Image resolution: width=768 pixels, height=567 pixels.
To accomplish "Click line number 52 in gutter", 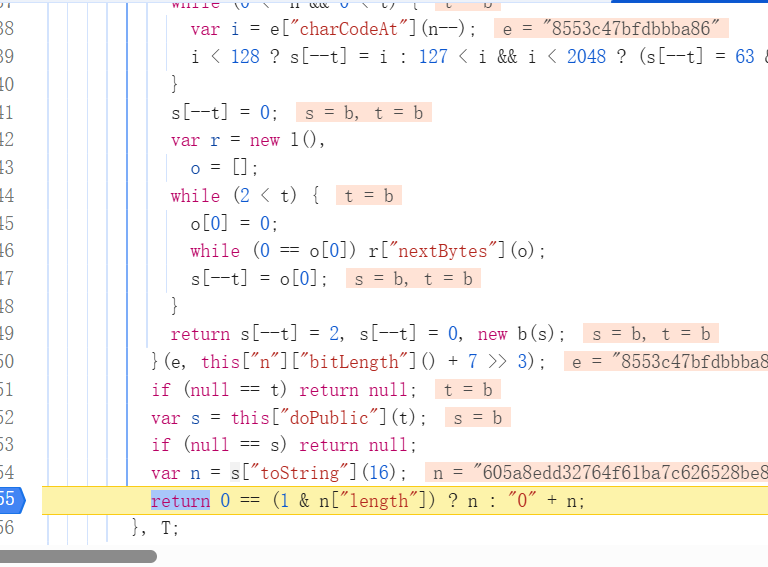I will [x=7, y=418].
